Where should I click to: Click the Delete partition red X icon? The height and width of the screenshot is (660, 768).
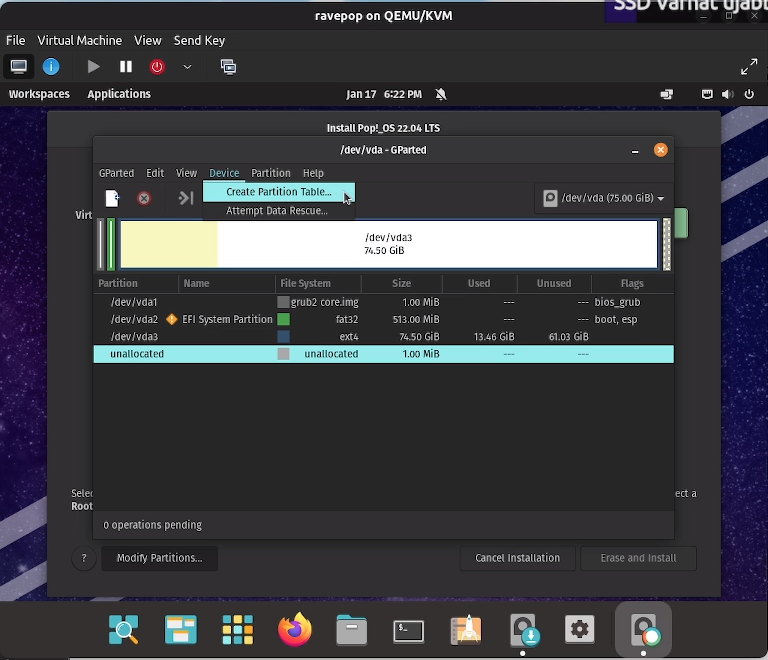click(144, 198)
